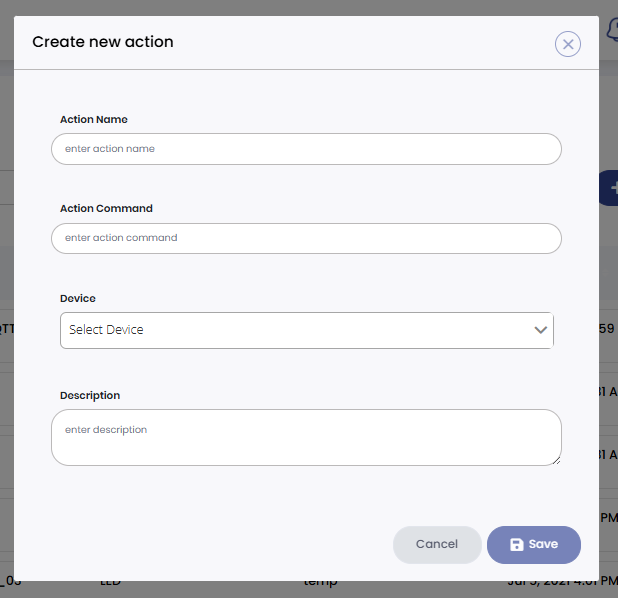
Task: Save the new action
Action: 534,545
